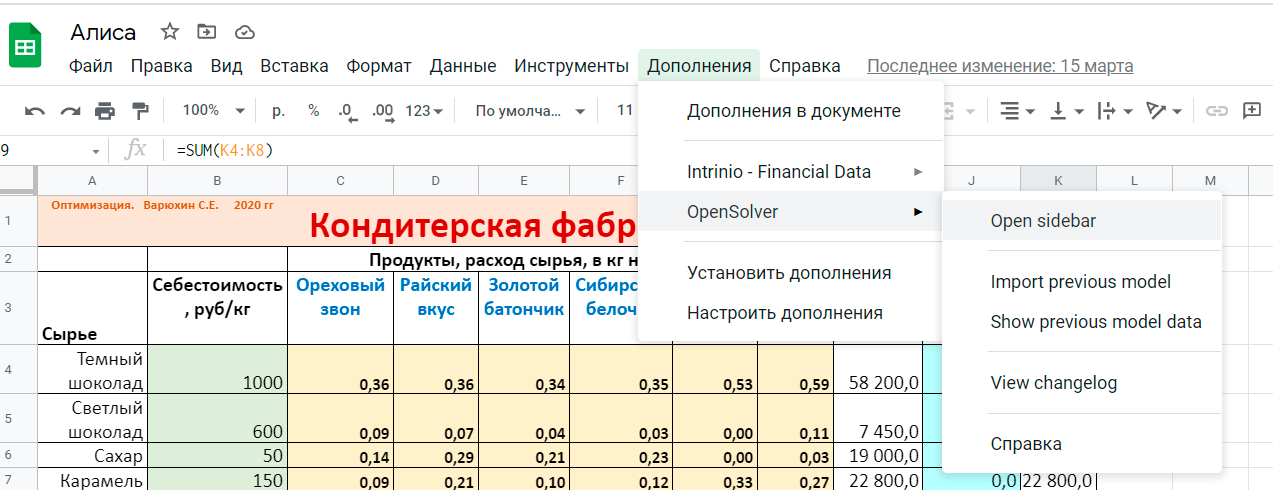Select cell with value 58 200,0

(878, 369)
